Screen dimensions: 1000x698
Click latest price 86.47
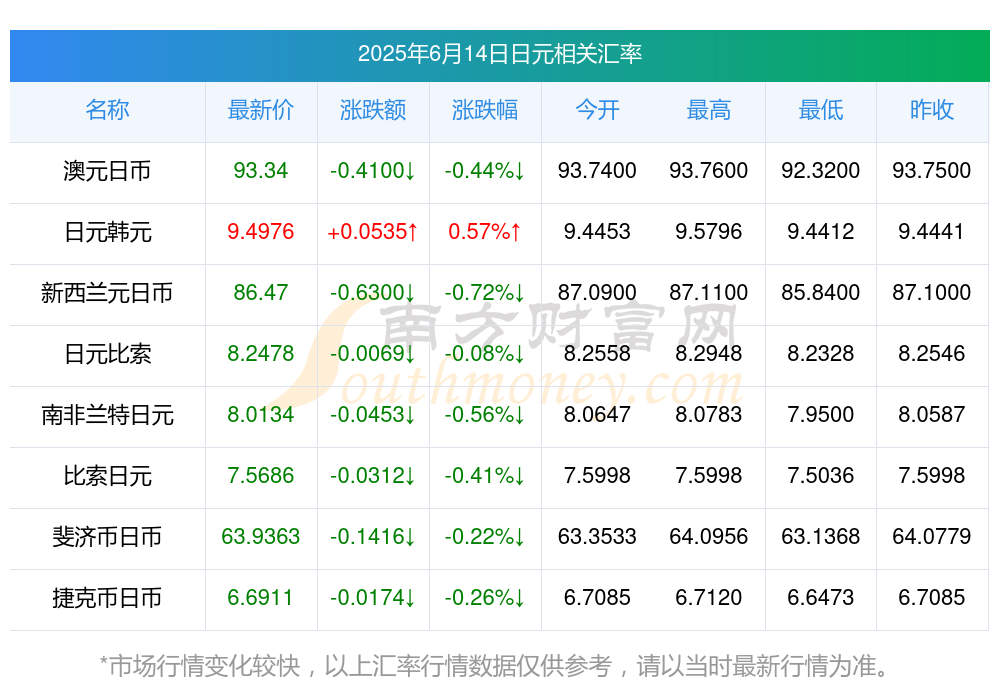point(261,292)
